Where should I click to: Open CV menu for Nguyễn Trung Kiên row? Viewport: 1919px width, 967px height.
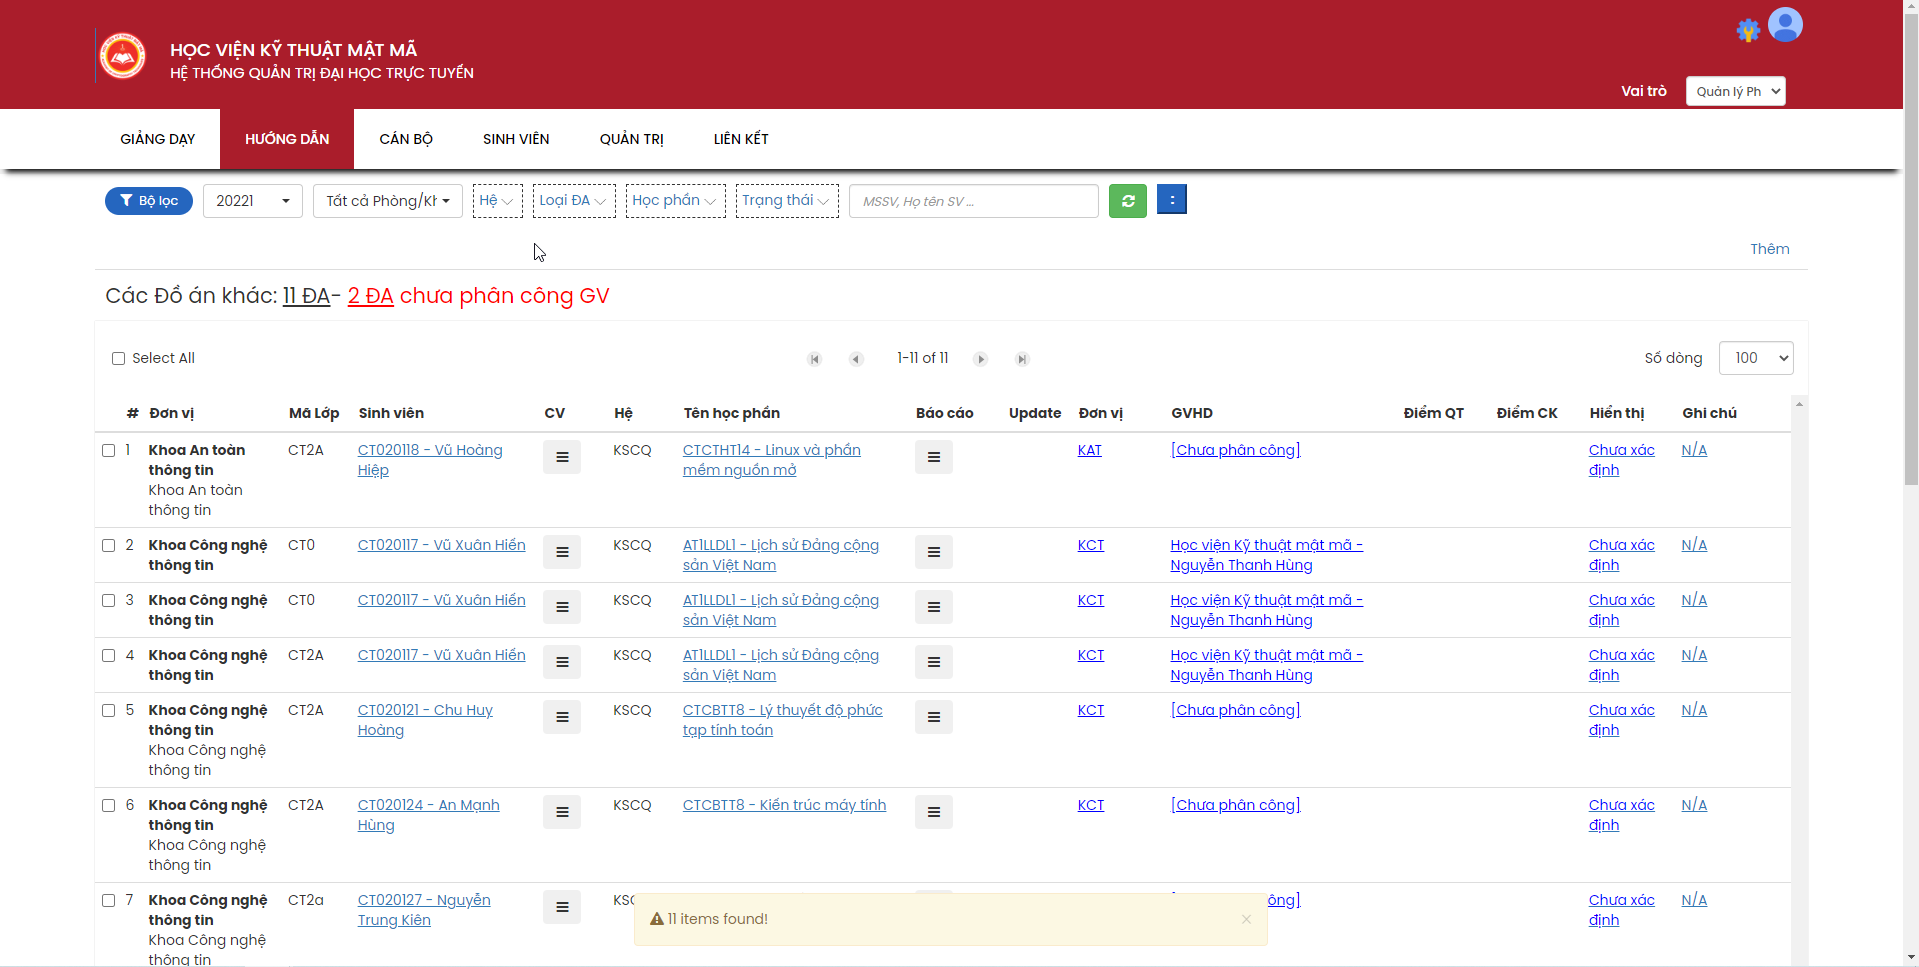coord(562,907)
